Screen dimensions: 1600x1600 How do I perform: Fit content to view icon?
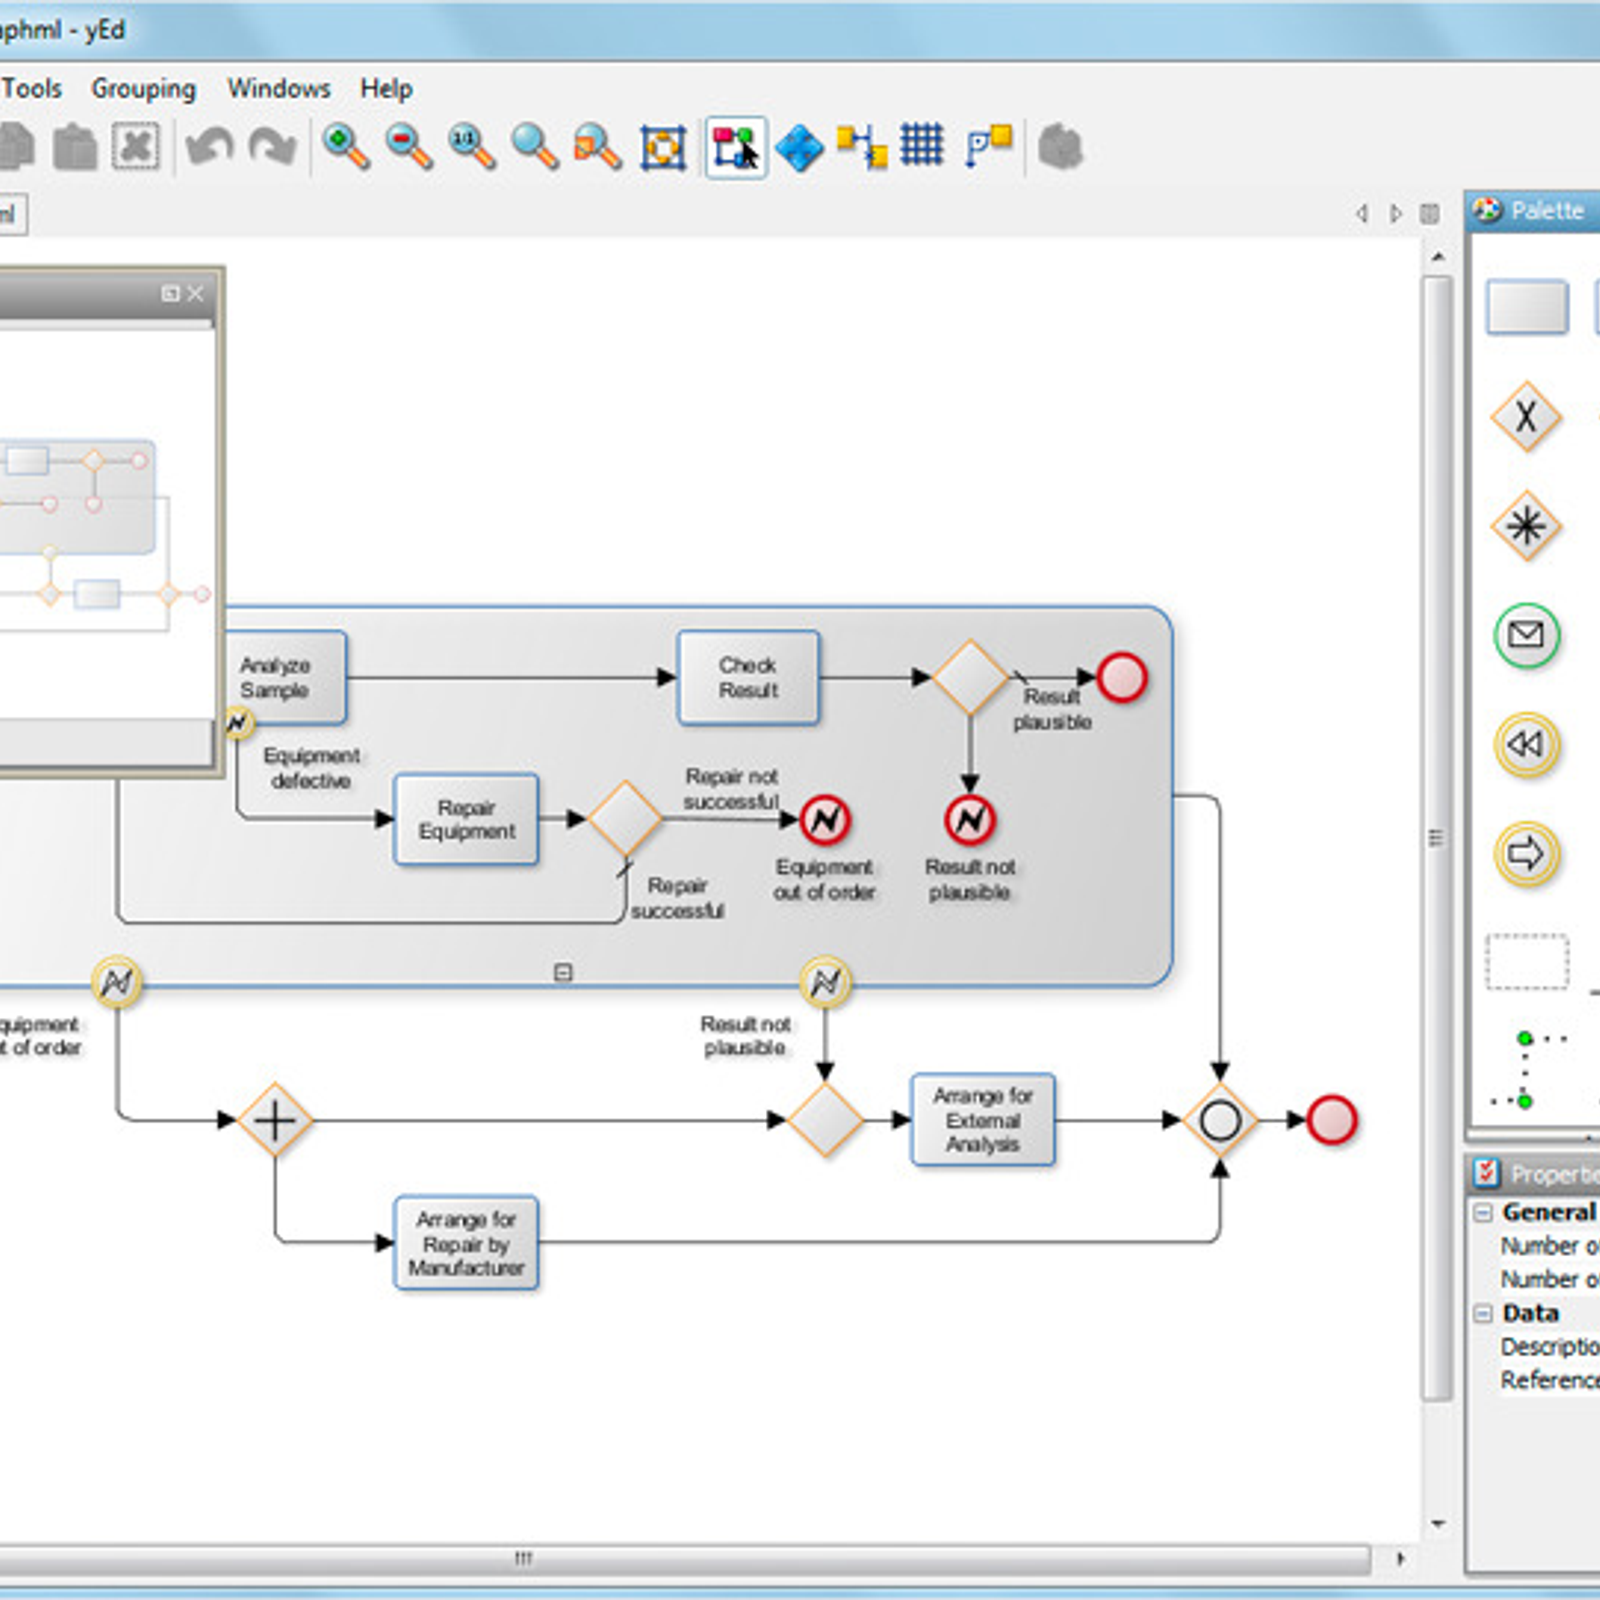pyautogui.click(x=663, y=148)
